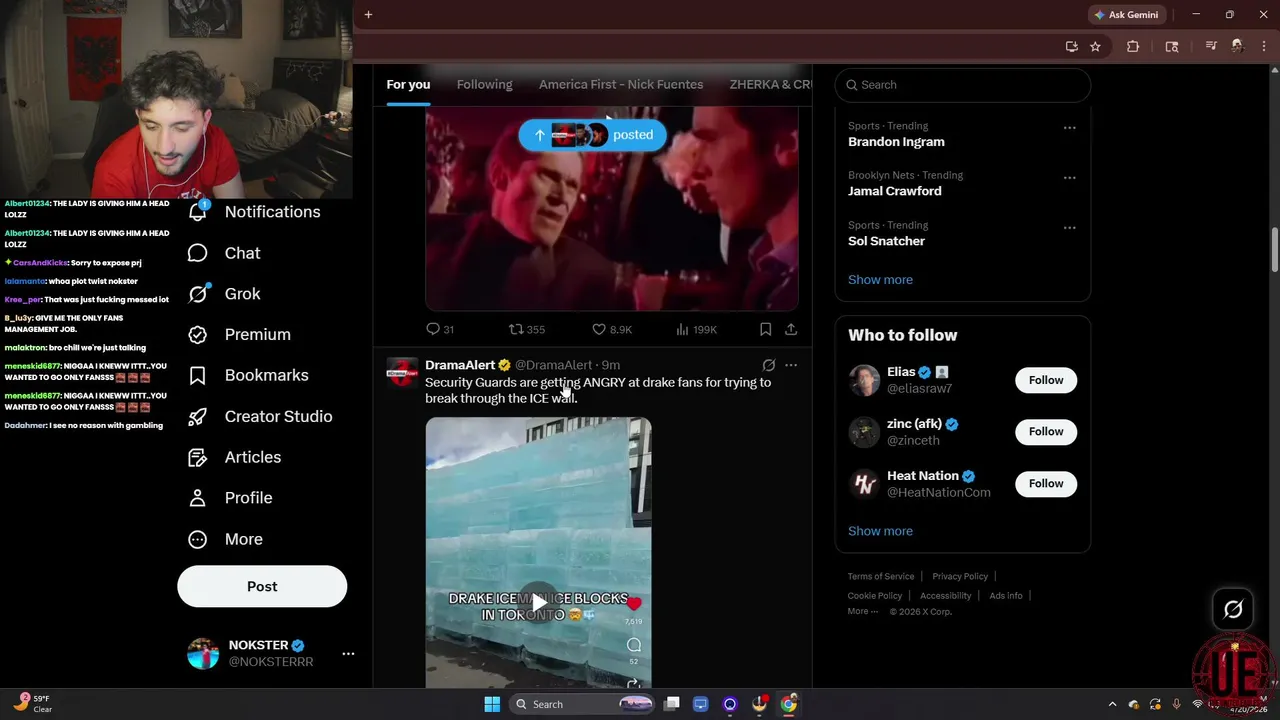The image size is (1280, 720).
Task: Open the Creator Studio rocket icon
Action: click(x=198, y=416)
